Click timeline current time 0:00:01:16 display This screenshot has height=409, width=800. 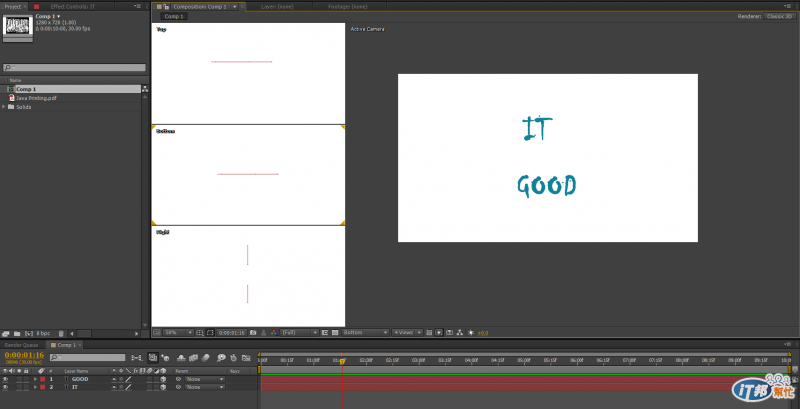coord(24,355)
